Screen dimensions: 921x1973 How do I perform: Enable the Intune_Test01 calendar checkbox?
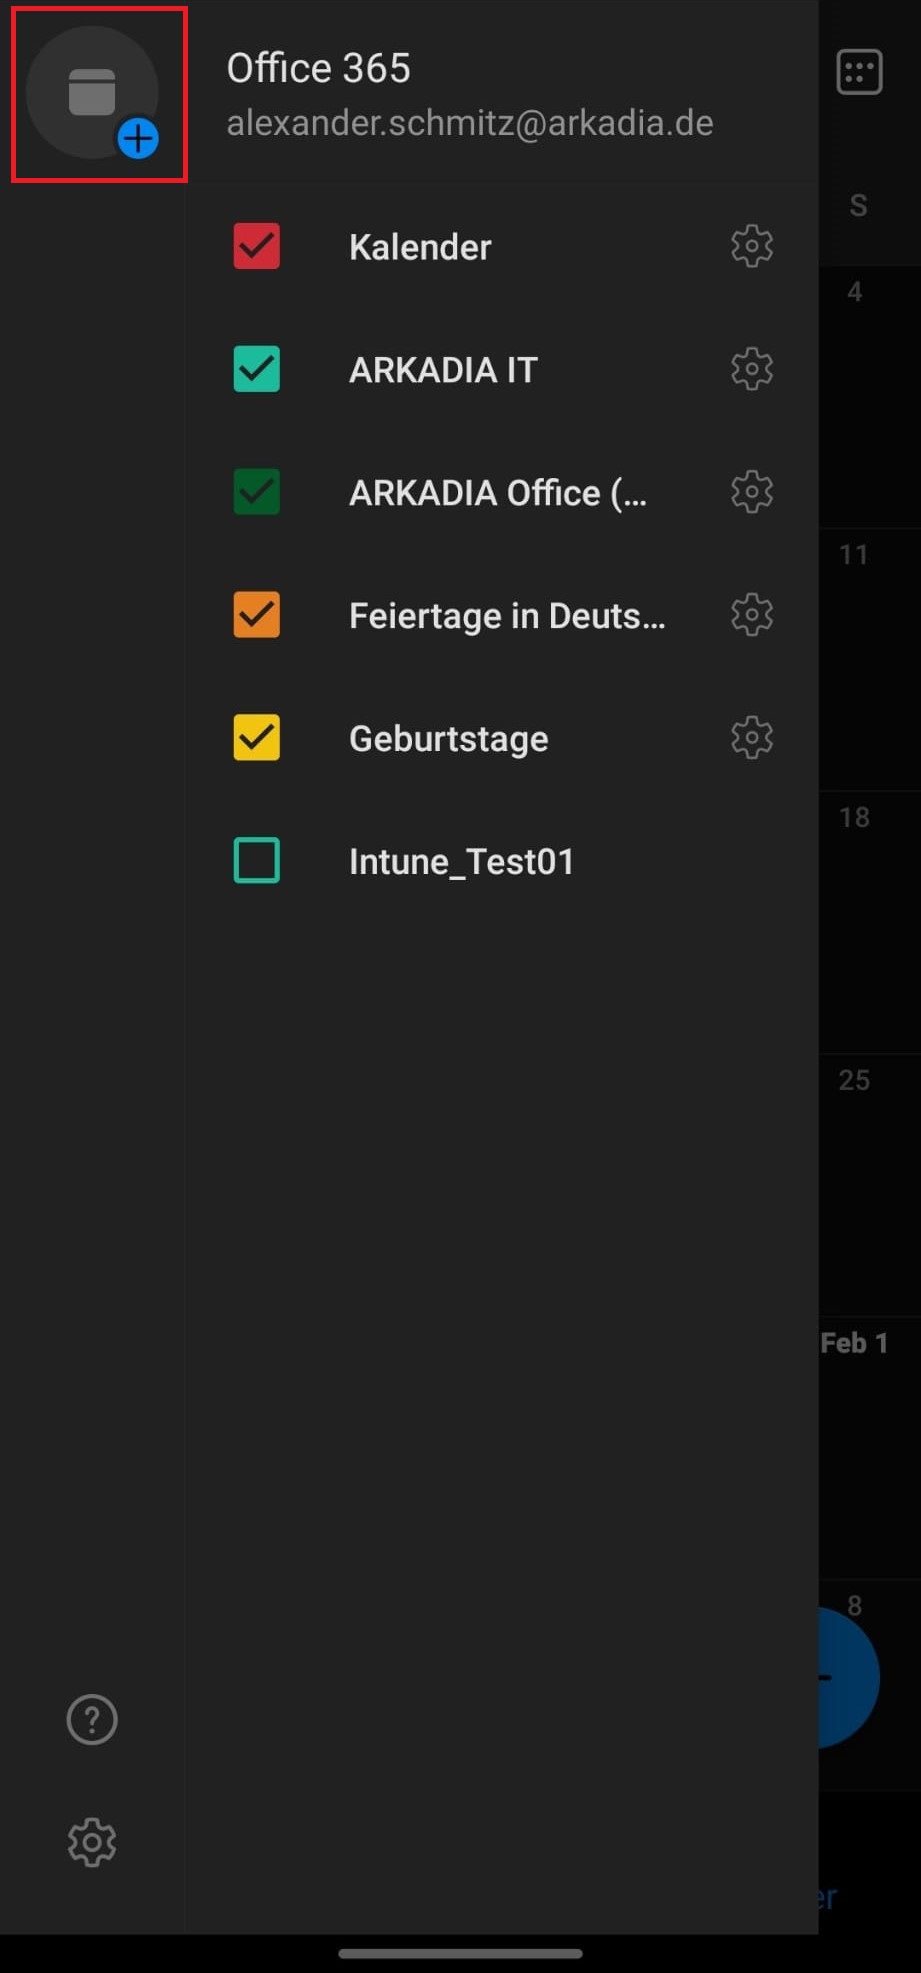[x=257, y=861]
